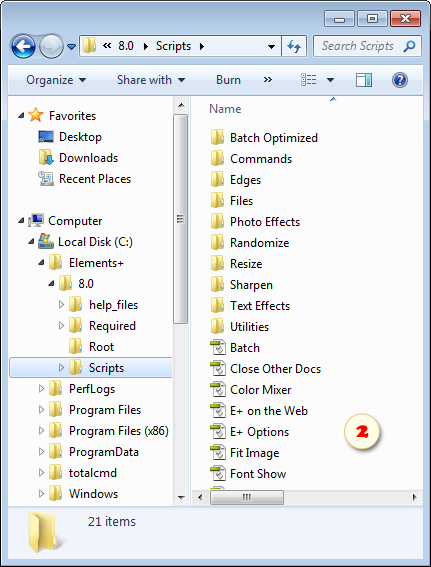Click the Help question mark icon
This screenshot has width=431, height=567.
coord(400,80)
